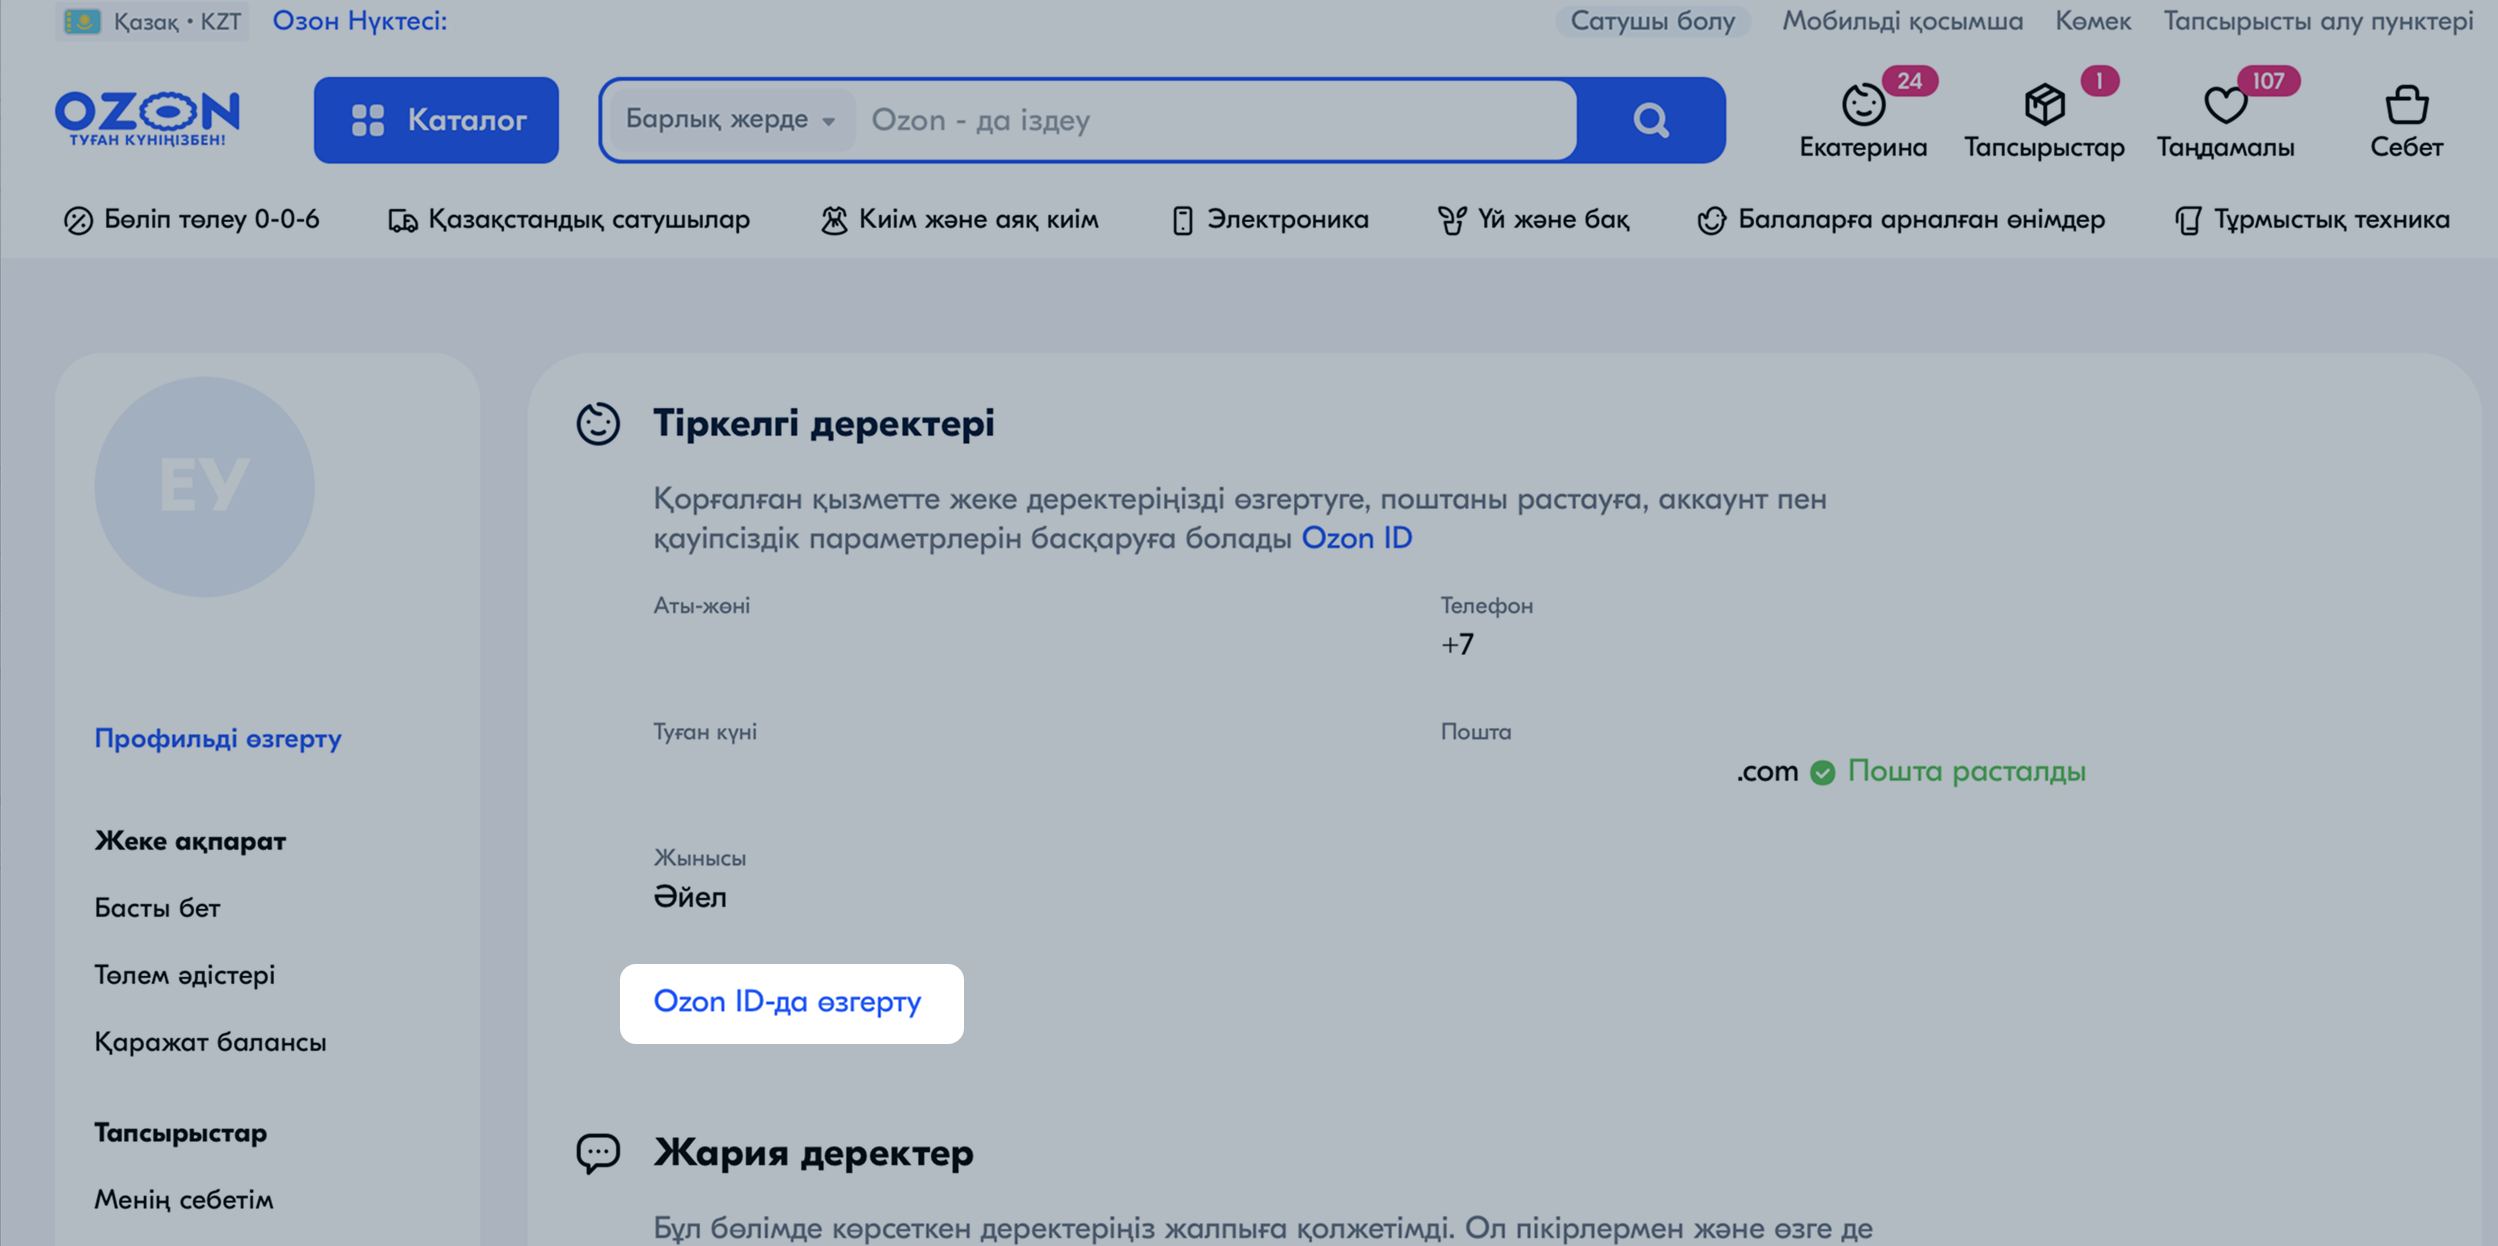Click the Тіркелгі деректері heading
This screenshot has height=1246, width=2498.
click(823, 423)
